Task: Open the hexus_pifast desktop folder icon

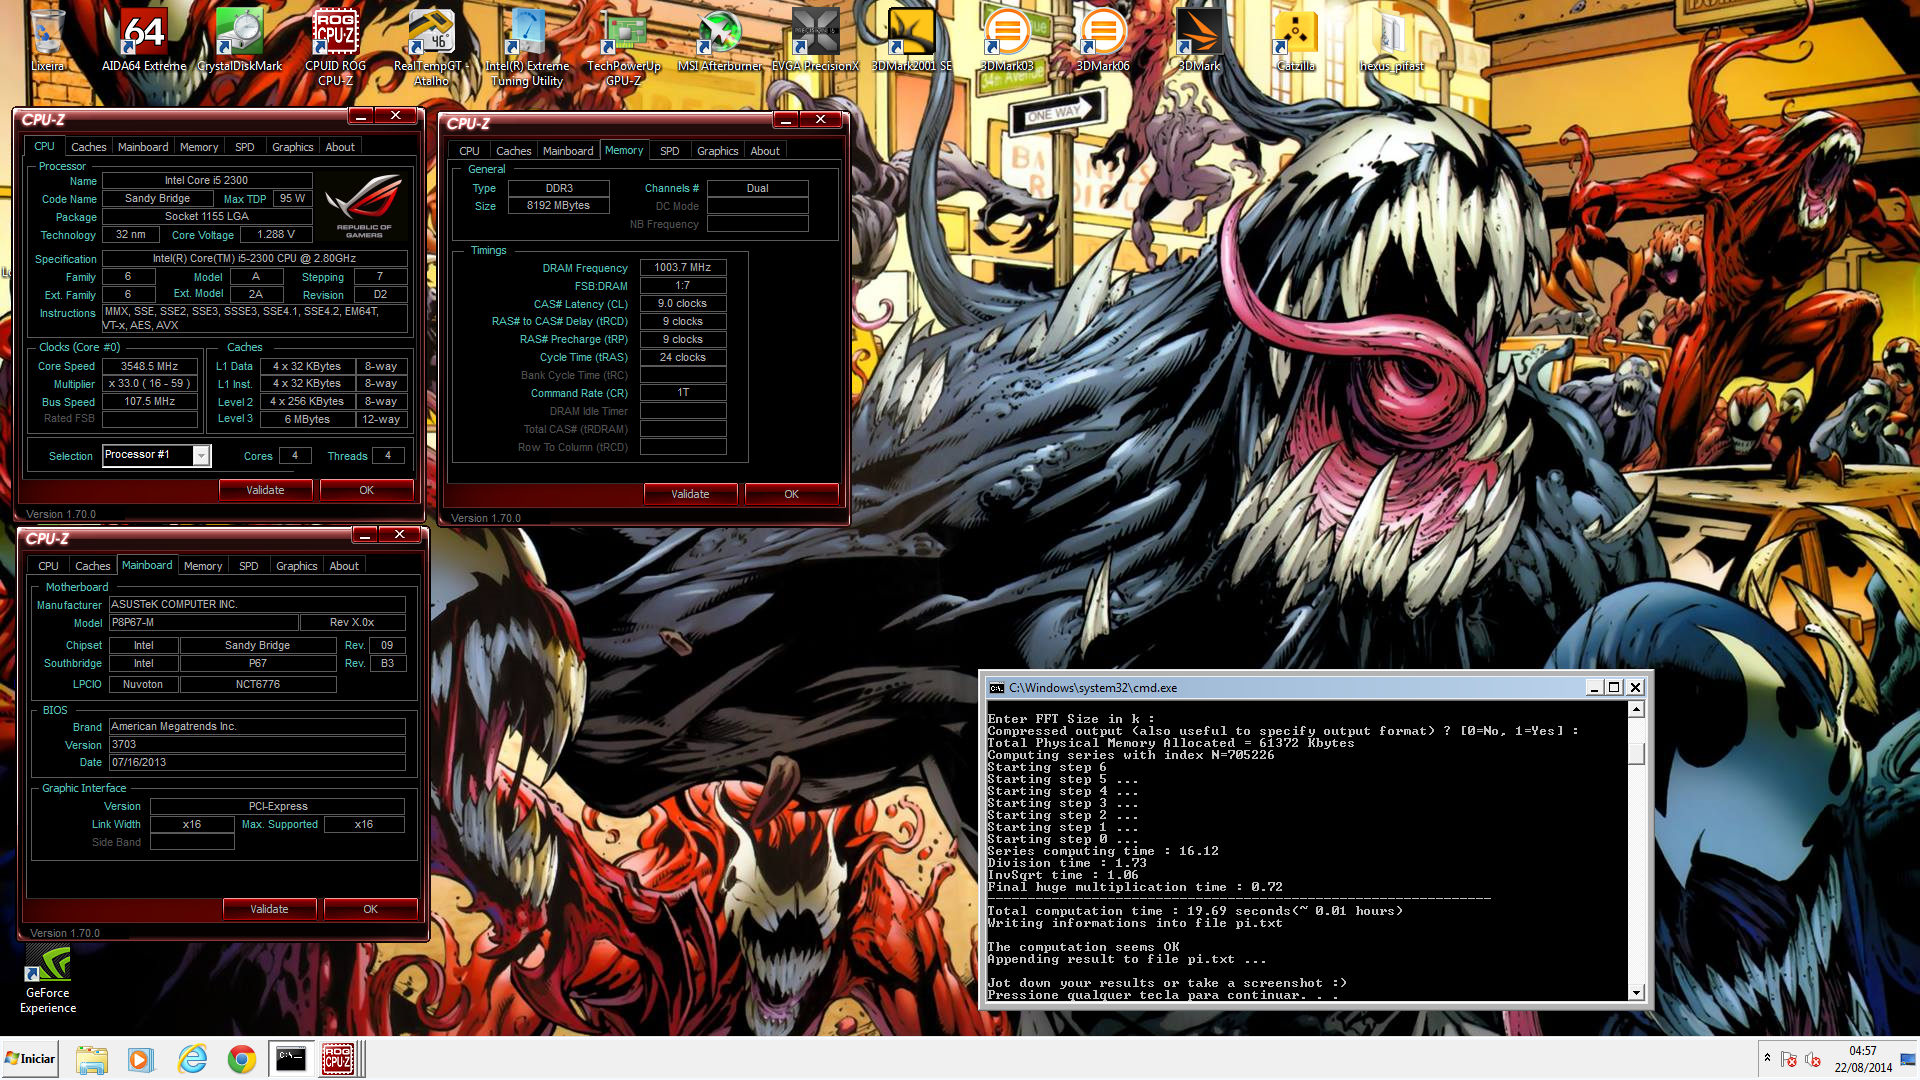Action: [x=1391, y=40]
